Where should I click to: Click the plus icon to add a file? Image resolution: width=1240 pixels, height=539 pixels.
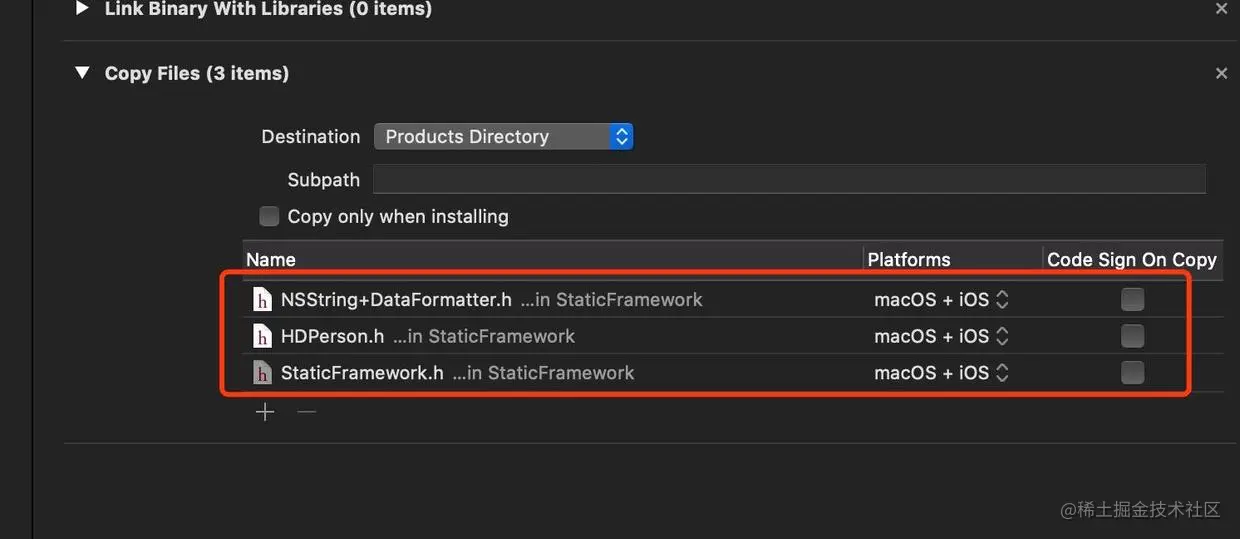(x=265, y=412)
